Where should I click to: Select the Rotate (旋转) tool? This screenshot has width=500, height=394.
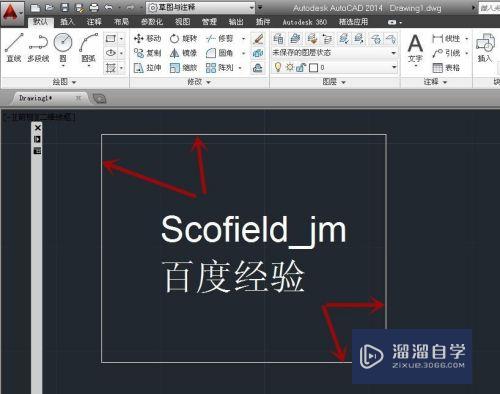coord(183,39)
